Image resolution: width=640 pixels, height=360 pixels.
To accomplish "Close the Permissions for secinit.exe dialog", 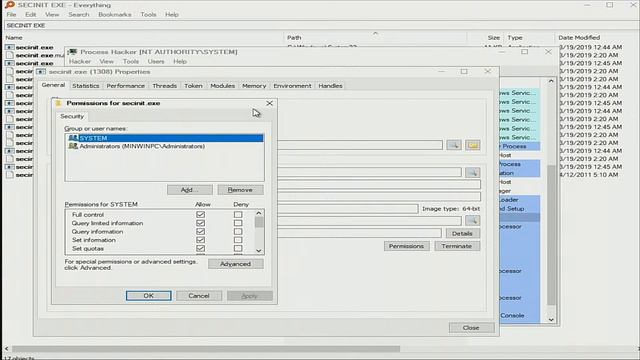I will (x=269, y=103).
